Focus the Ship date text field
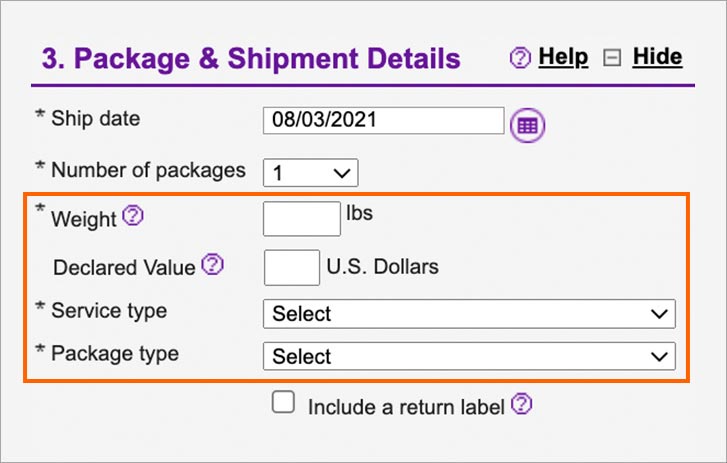 [383, 121]
